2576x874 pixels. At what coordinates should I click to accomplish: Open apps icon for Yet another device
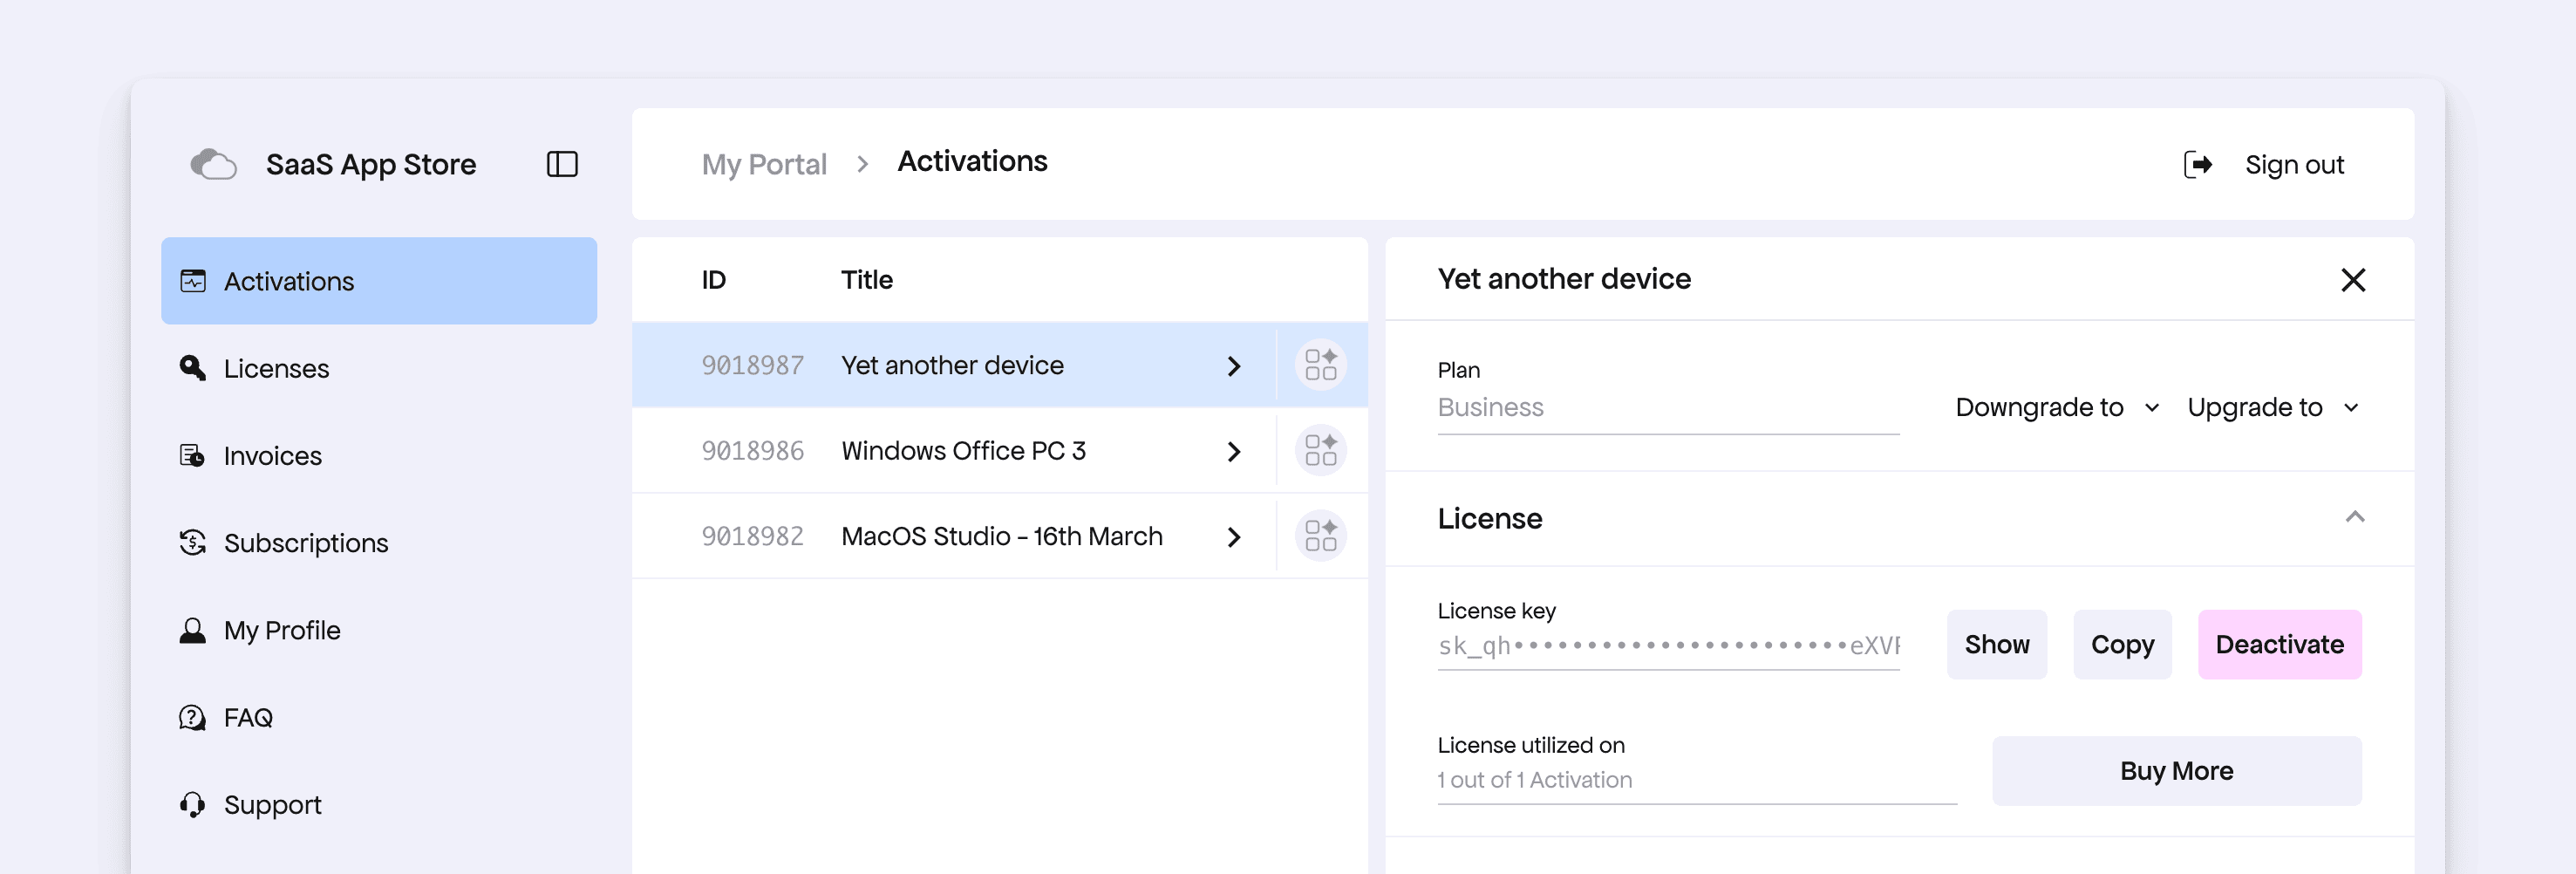pyautogui.click(x=1320, y=365)
